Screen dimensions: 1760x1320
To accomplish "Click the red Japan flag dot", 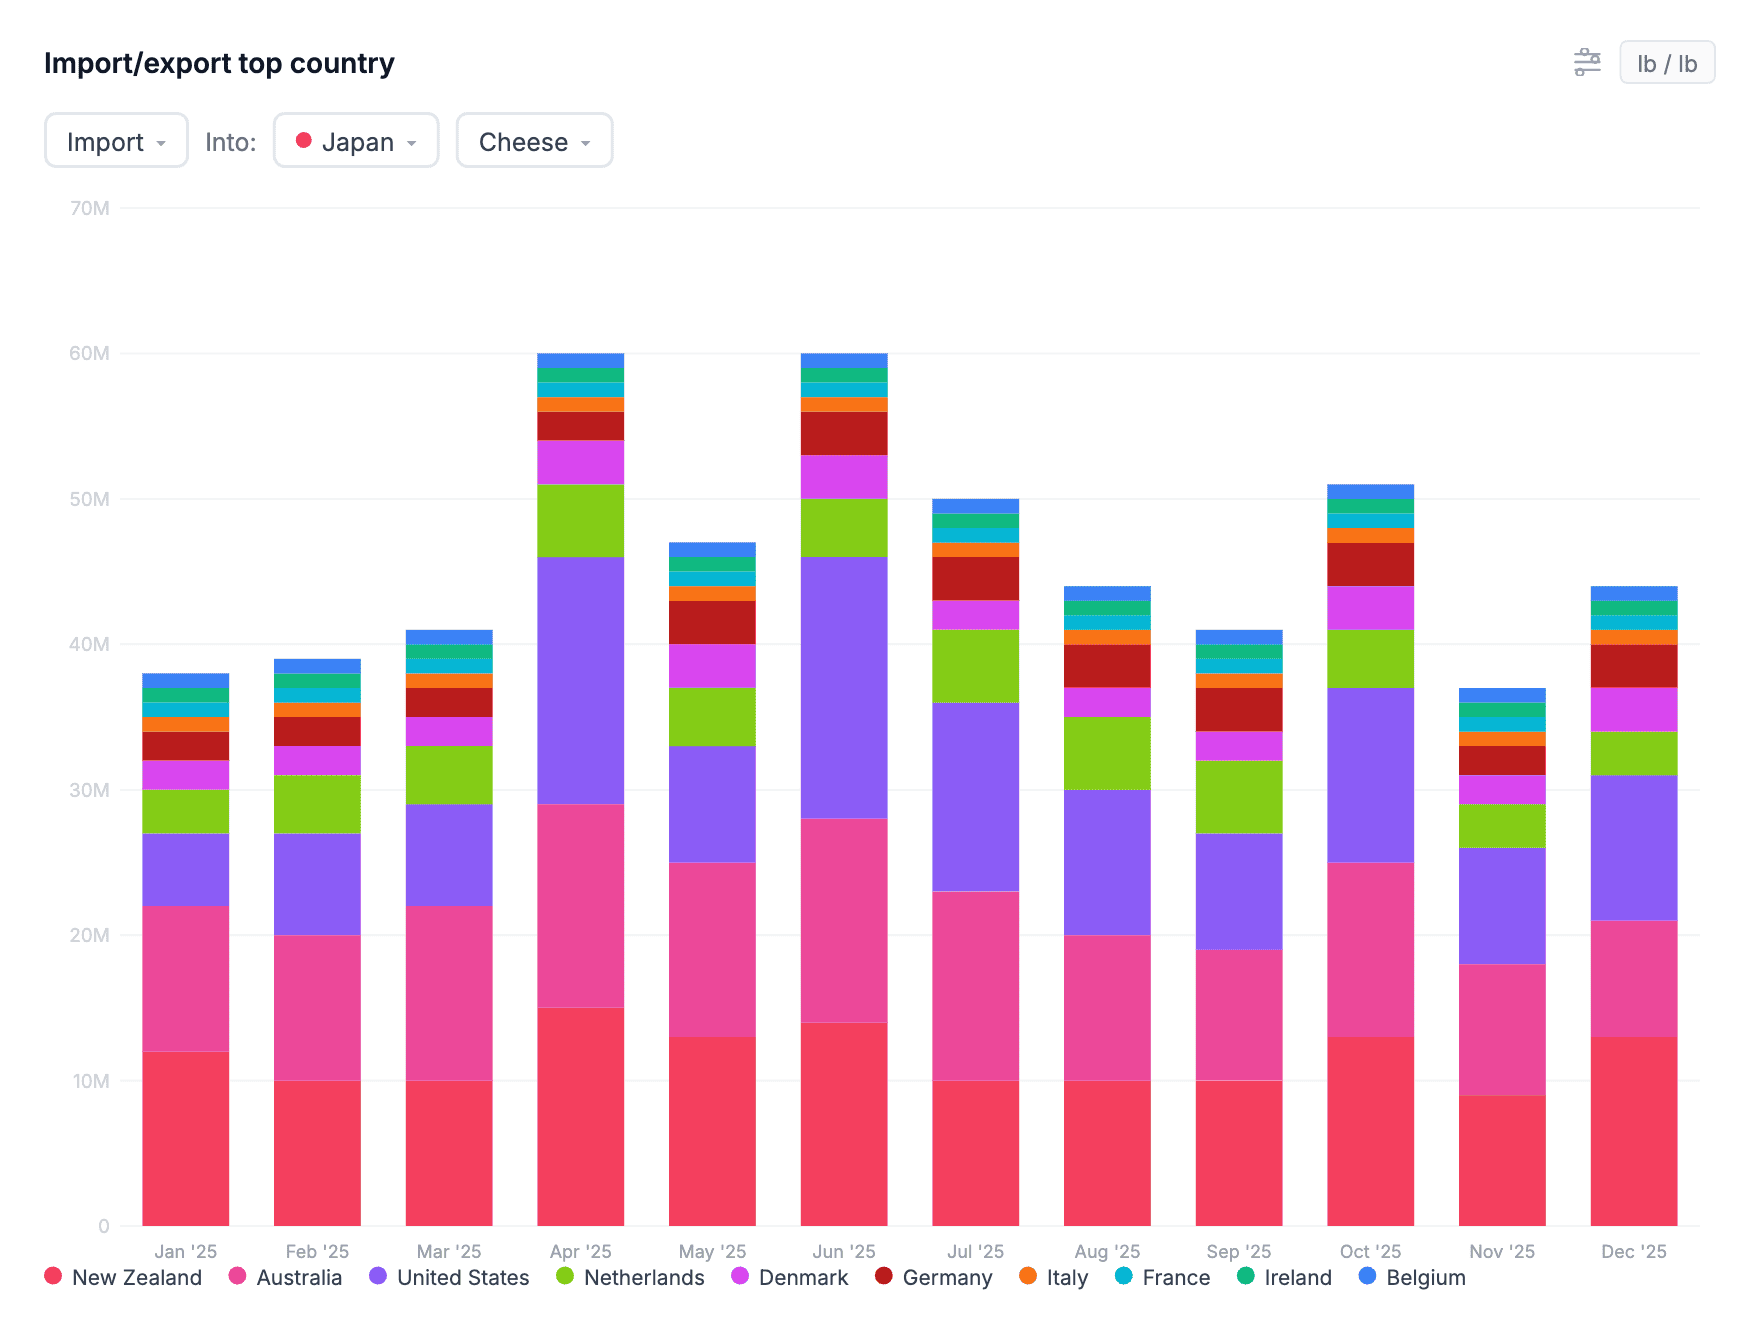I will [x=304, y=141].
